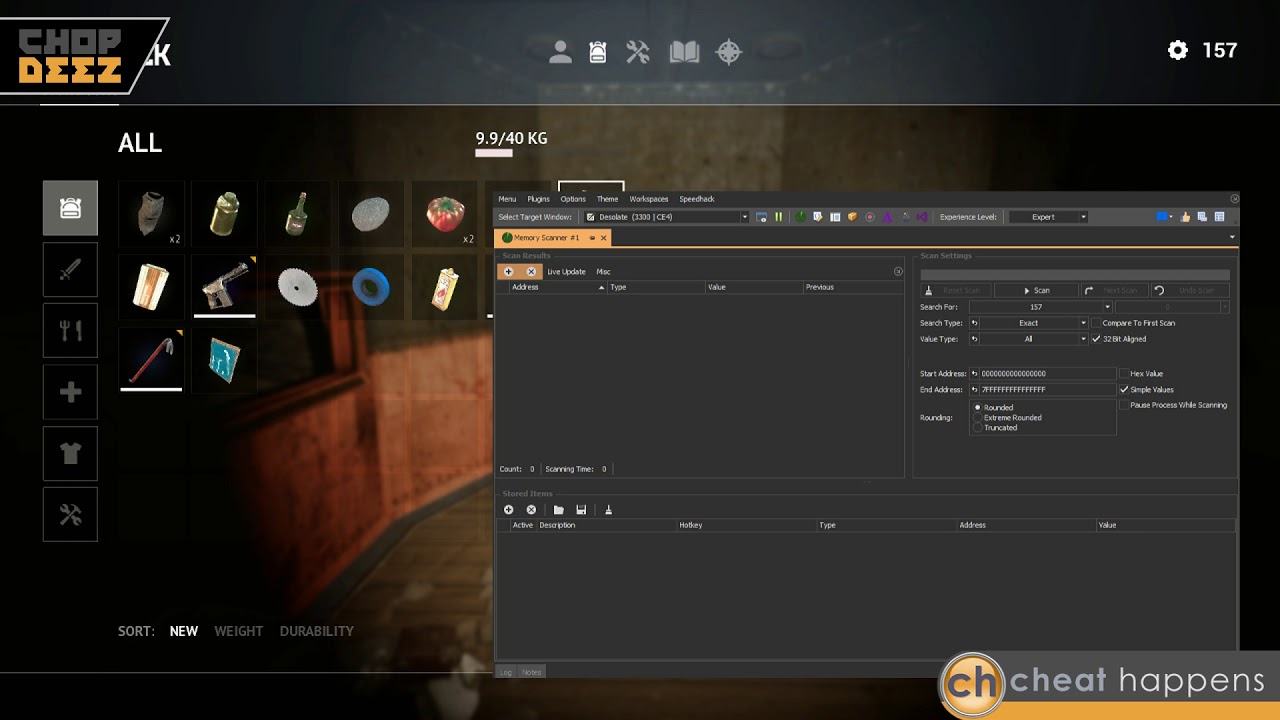Select the clothing shirt category in sidebar
The height and width of the screenshot is (720, 1280).
click(70, 453)
